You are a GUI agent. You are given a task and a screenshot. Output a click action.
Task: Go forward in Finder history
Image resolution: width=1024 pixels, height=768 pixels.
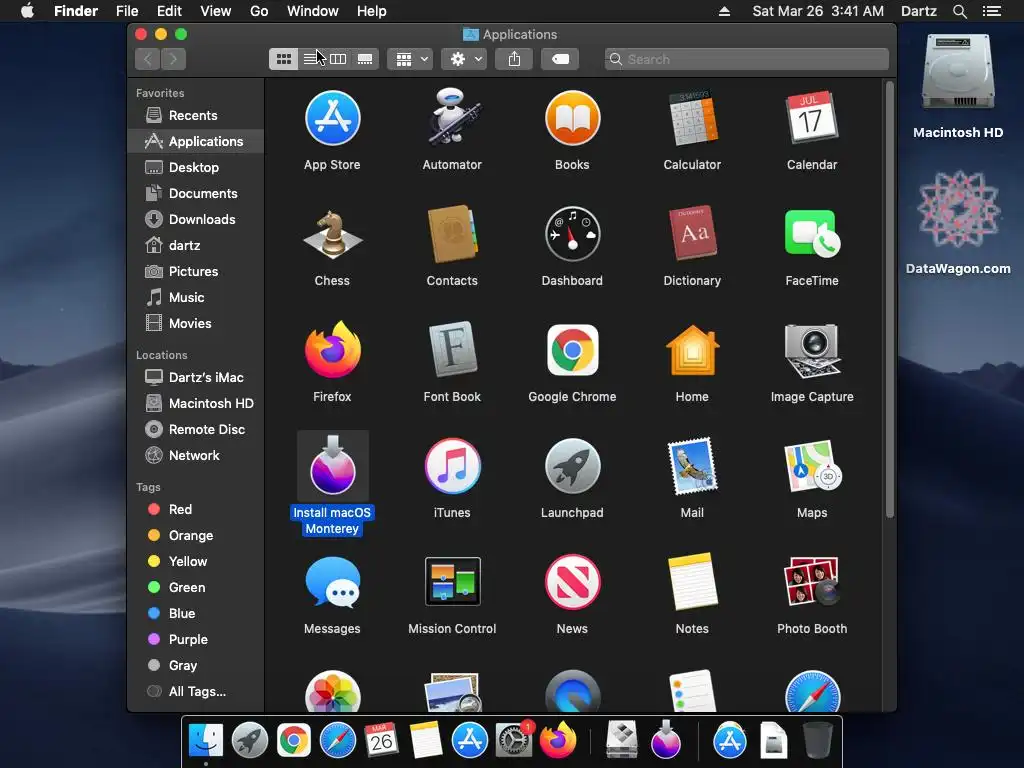(173, 59)
